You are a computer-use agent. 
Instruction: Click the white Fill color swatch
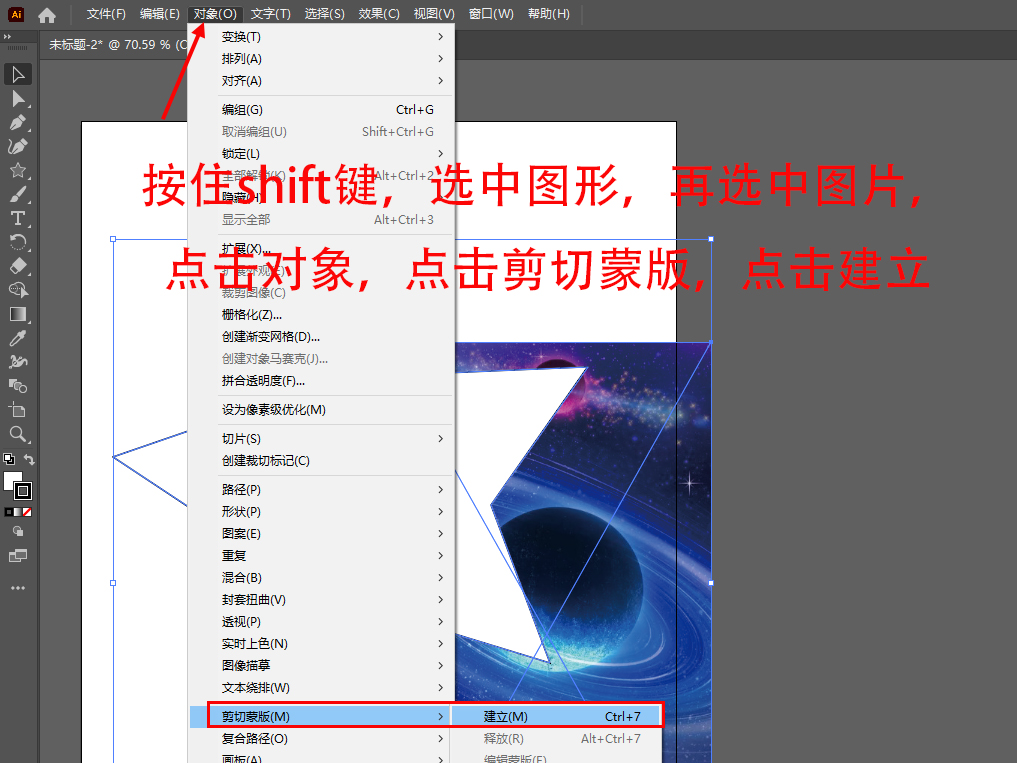point(13,481)
